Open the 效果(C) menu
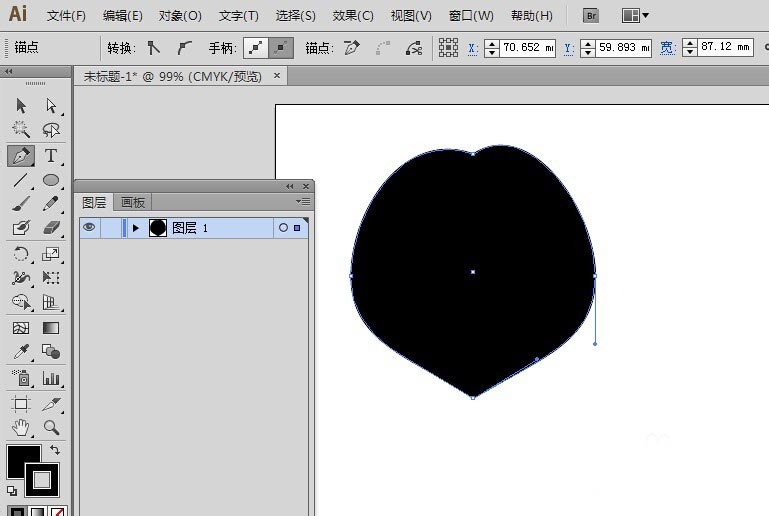 353,16
